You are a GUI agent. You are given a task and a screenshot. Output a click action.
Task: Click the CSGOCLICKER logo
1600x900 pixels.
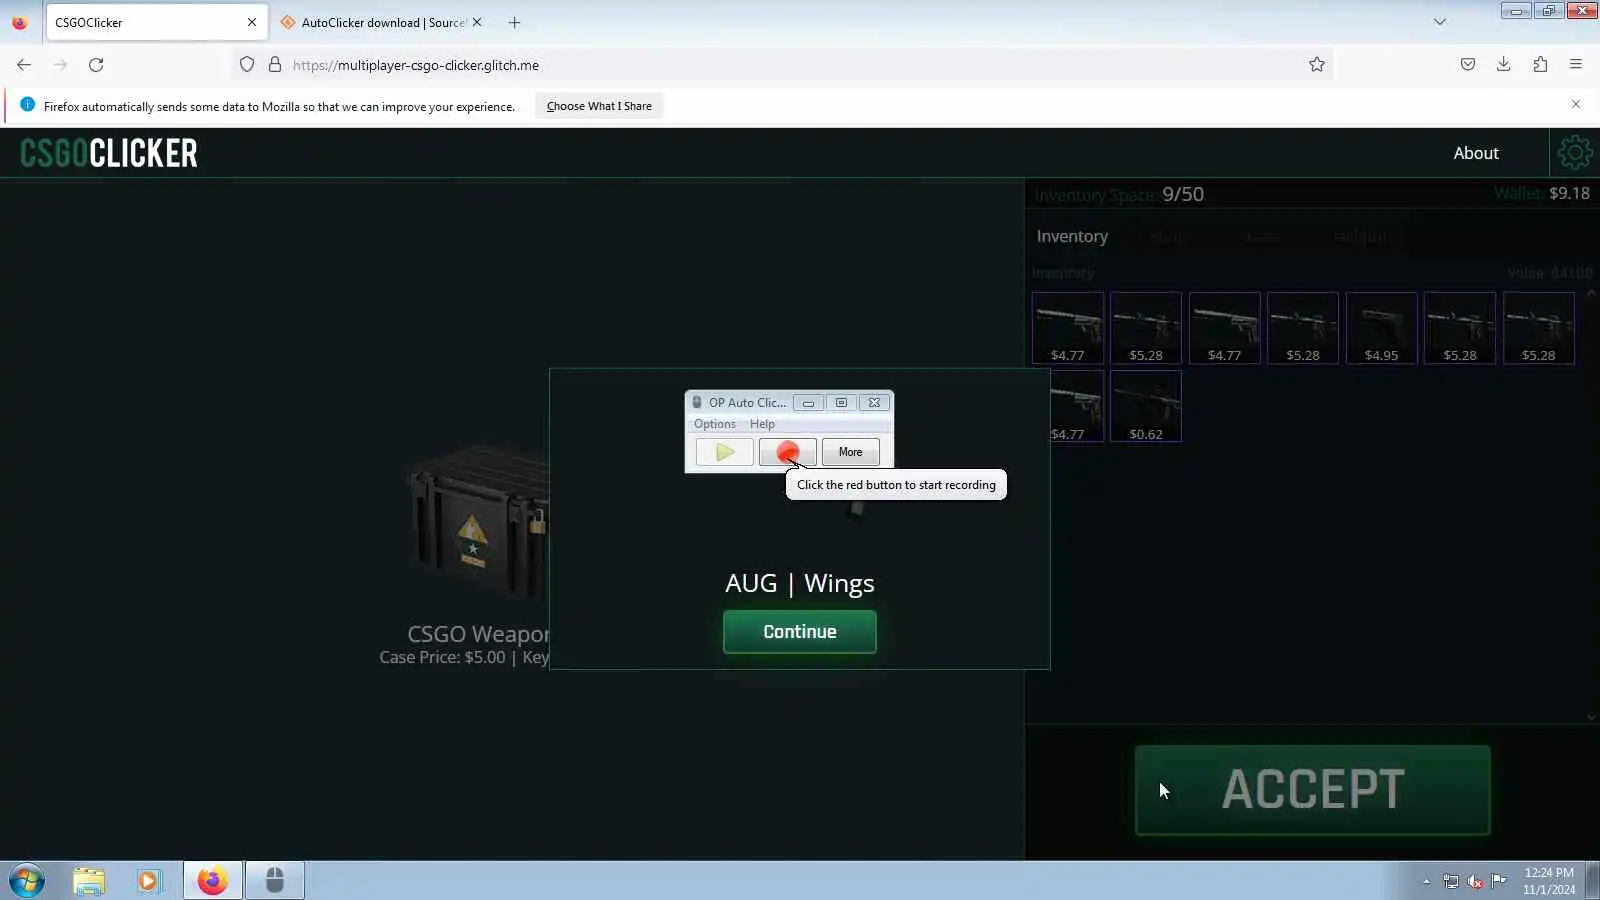click(109, 153)
